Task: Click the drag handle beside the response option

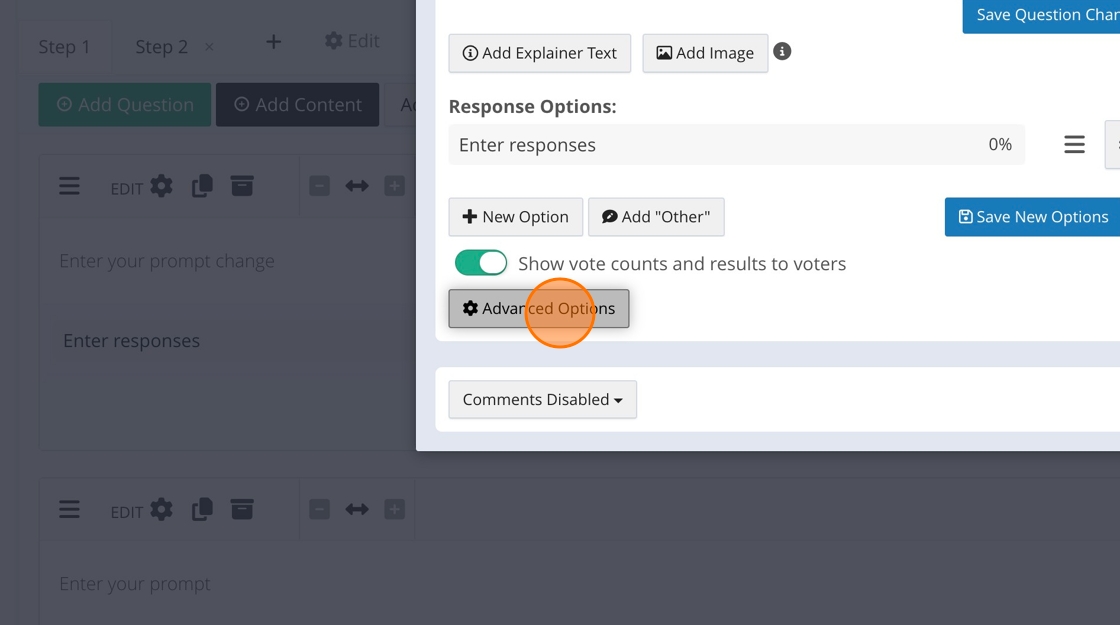Action: (1074, 145)
